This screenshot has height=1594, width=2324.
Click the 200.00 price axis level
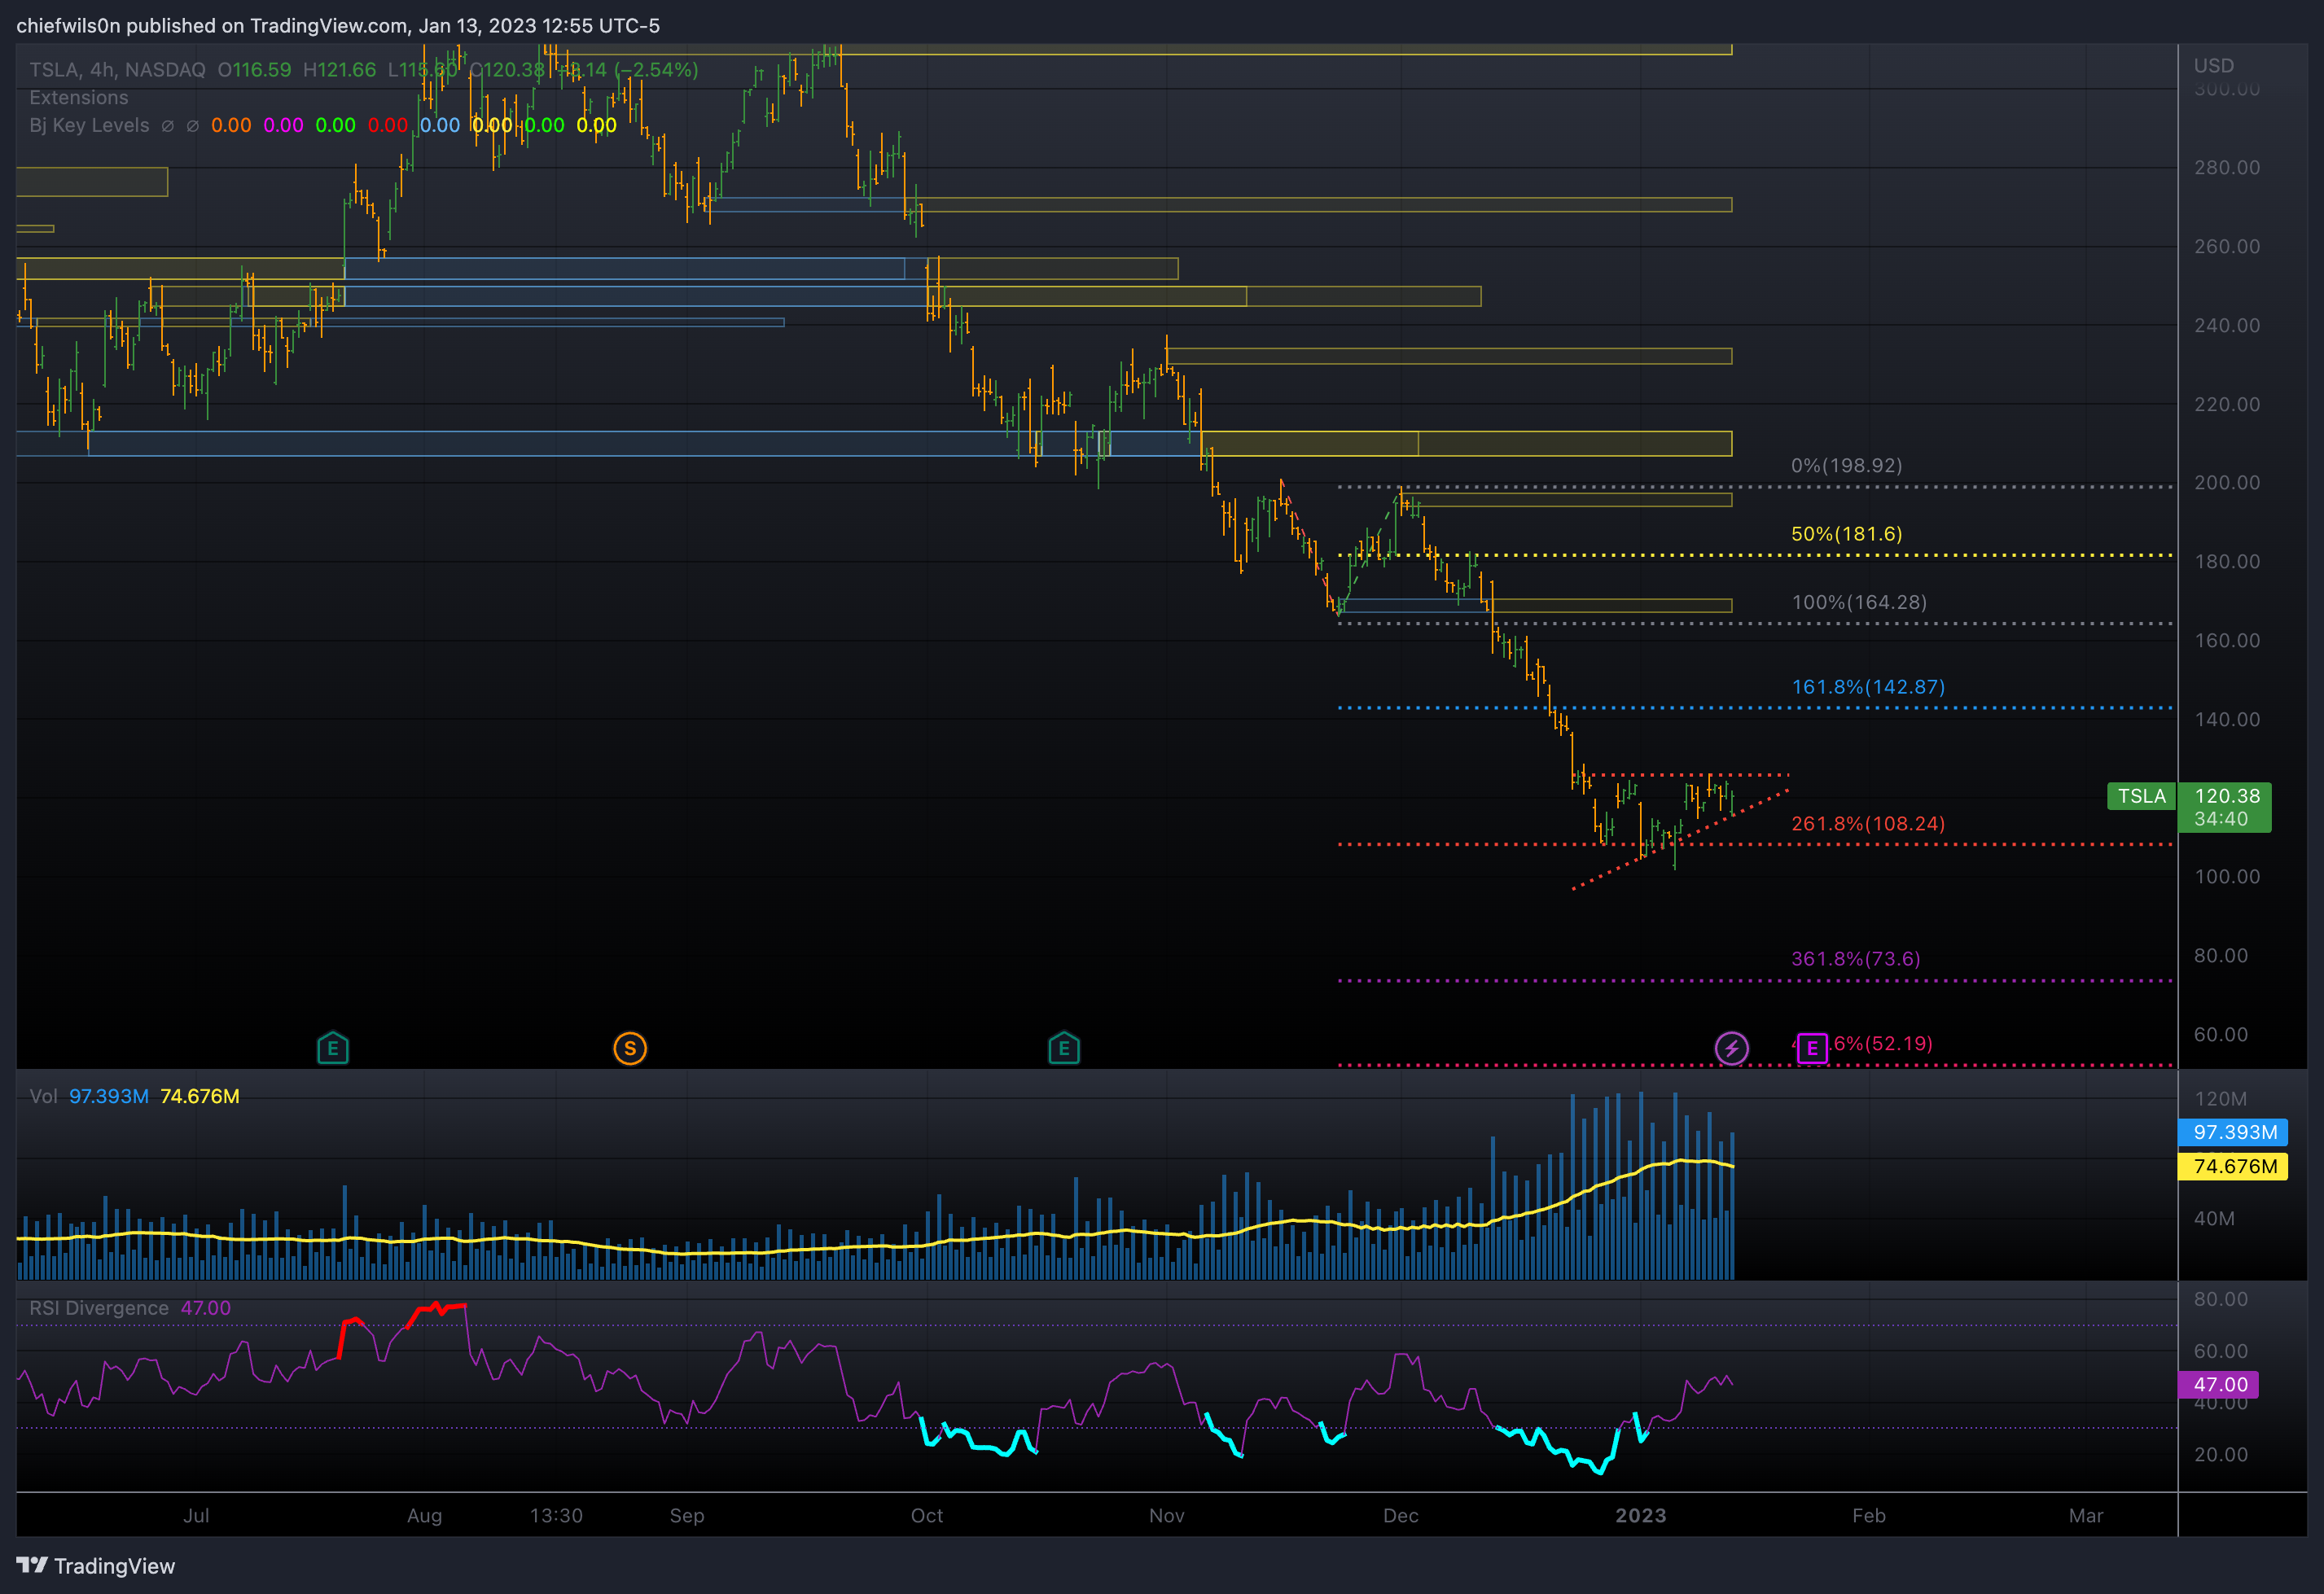2226,483
